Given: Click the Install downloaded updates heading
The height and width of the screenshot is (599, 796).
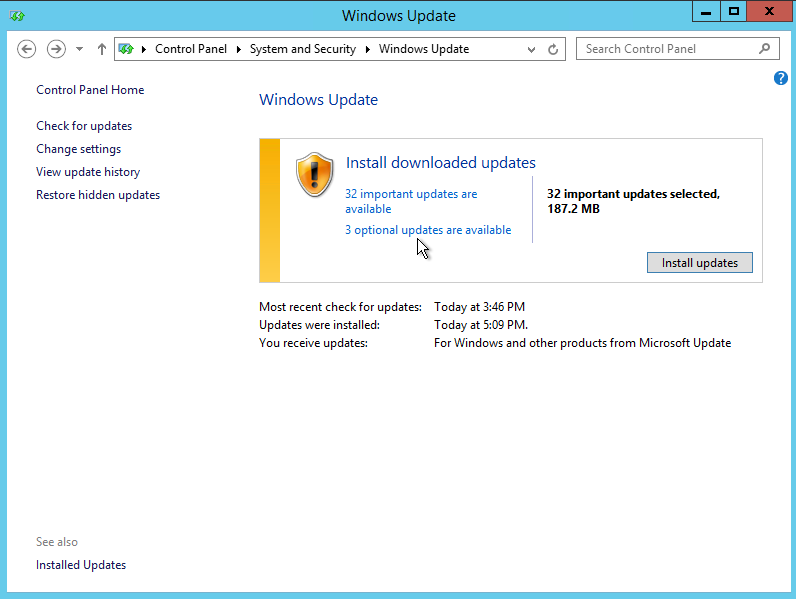Looking at the screenshot, I should pyautogui.click(x=441, y=162).
